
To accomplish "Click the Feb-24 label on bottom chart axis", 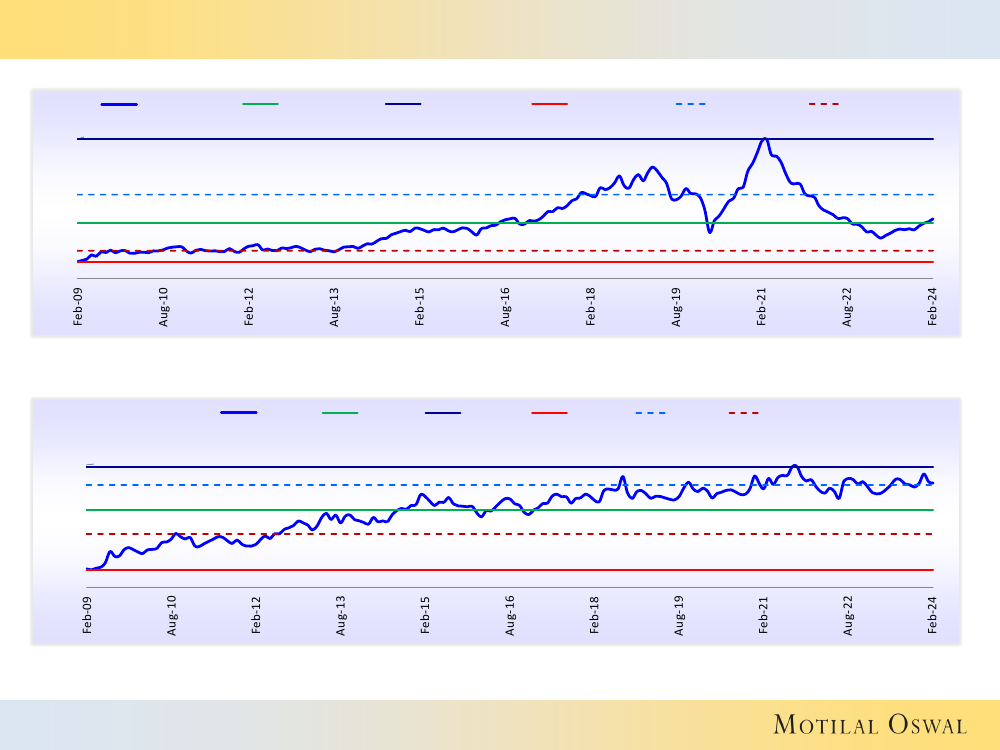I will point(933,616).
